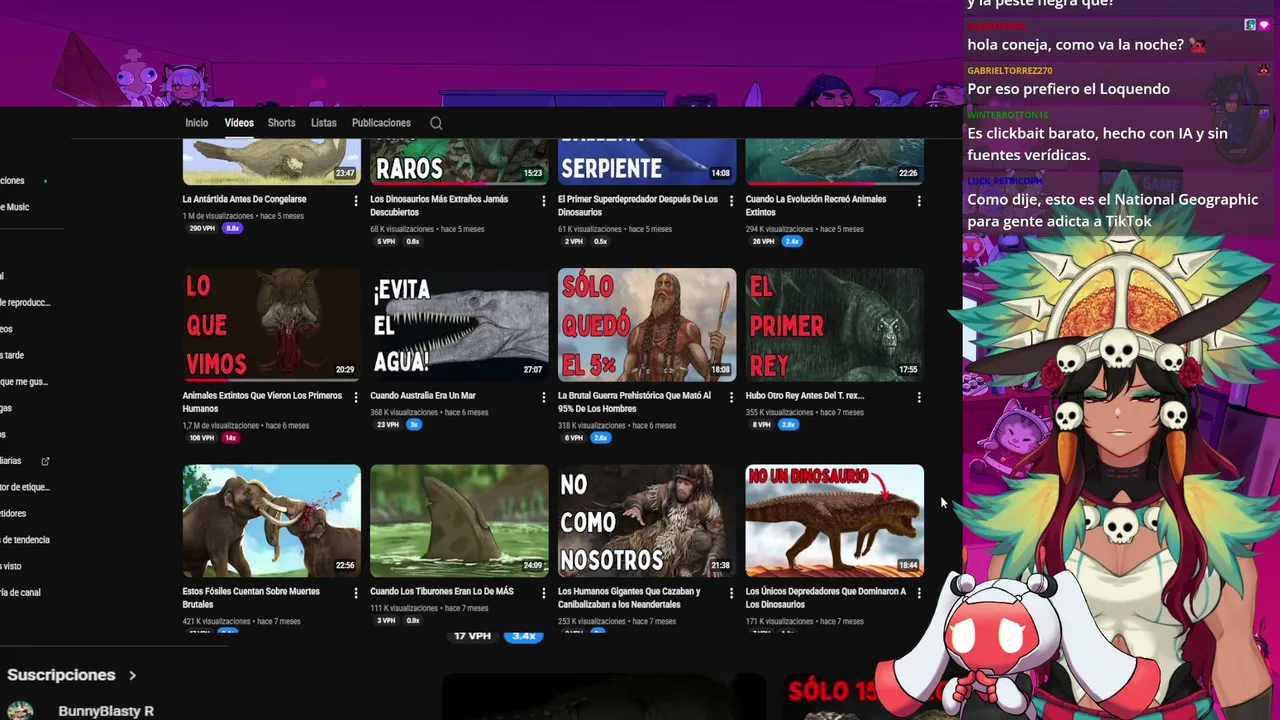Open options menu for 'Los Humanos Gigantes' video
Screen dimensions: 1280x720
pos(731,593)
